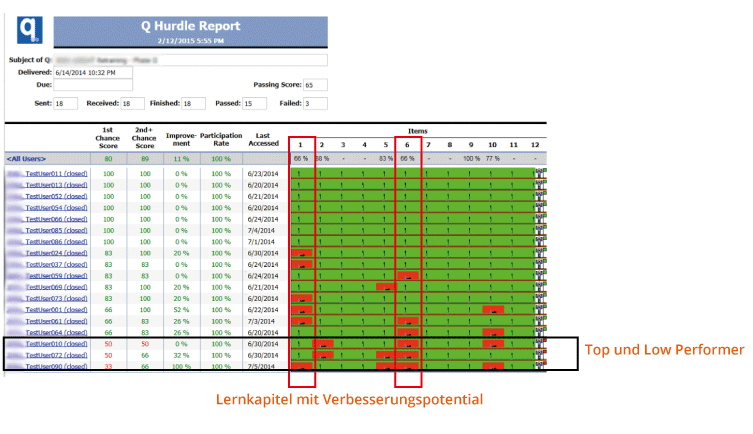
Task: Click TestUser001's red item 10 cell
Action: pyautogui.click(x=491, y=310)
